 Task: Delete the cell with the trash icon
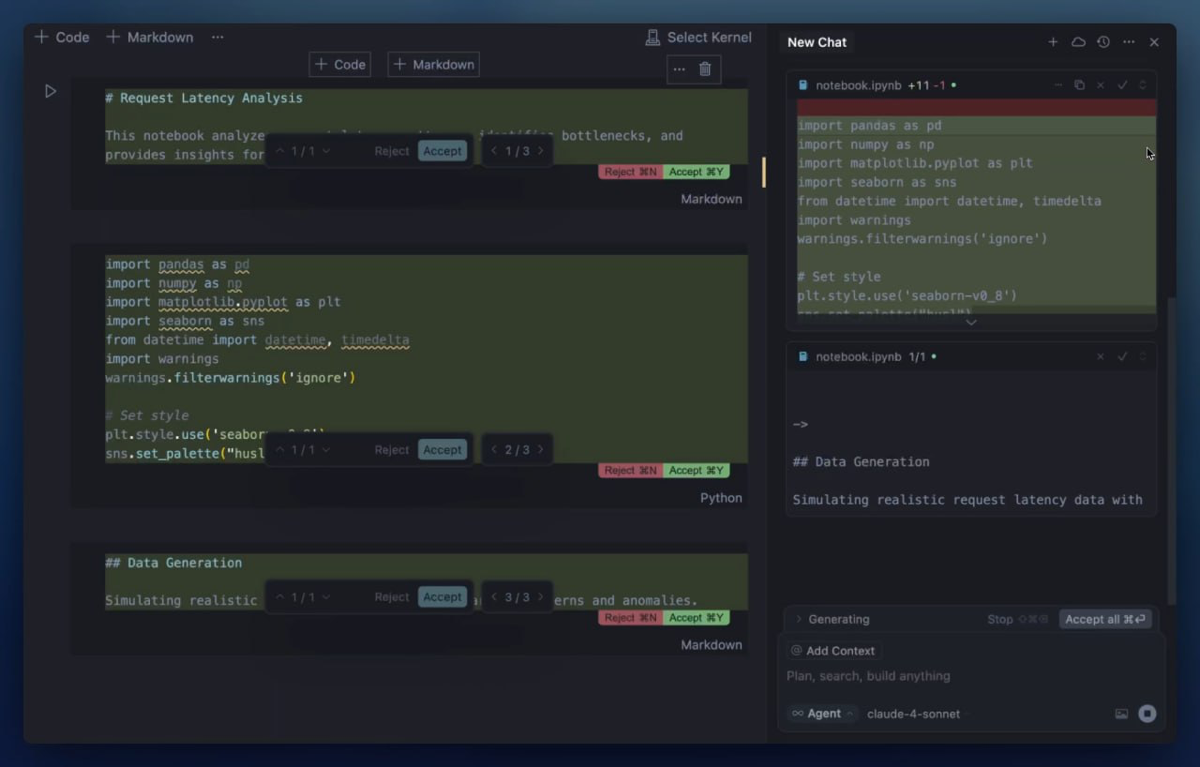point(705,69)
